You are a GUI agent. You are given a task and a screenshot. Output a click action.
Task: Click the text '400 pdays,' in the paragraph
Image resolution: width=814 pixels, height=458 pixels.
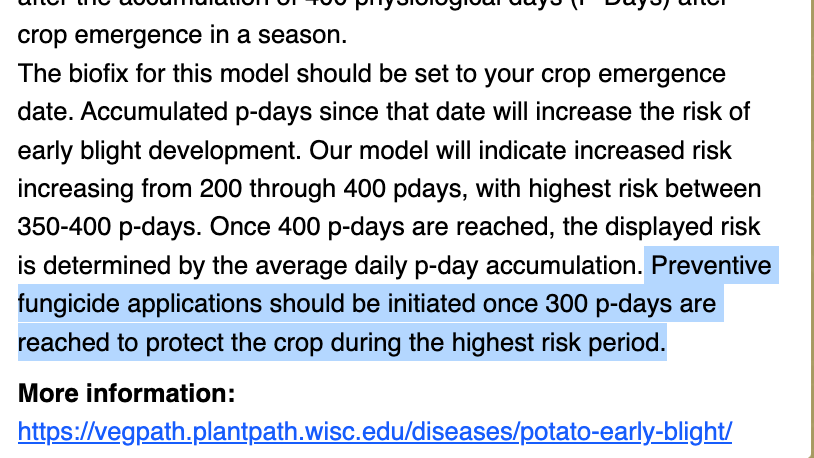click(405, 188)
